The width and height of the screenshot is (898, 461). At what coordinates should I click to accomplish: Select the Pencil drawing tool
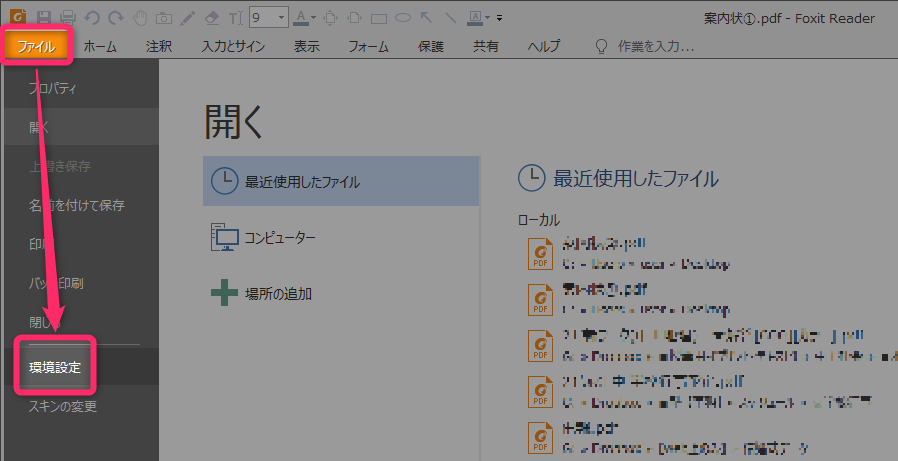187,17
